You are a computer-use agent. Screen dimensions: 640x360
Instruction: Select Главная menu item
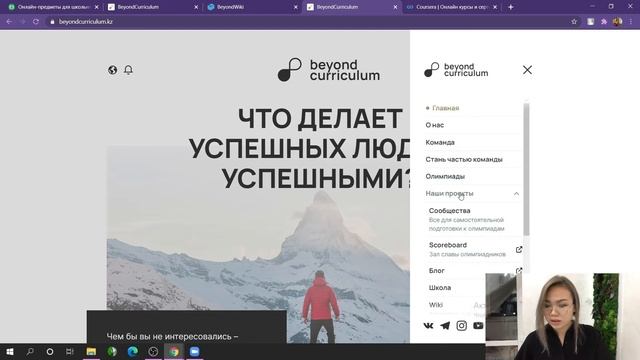[x=445, y=108]
